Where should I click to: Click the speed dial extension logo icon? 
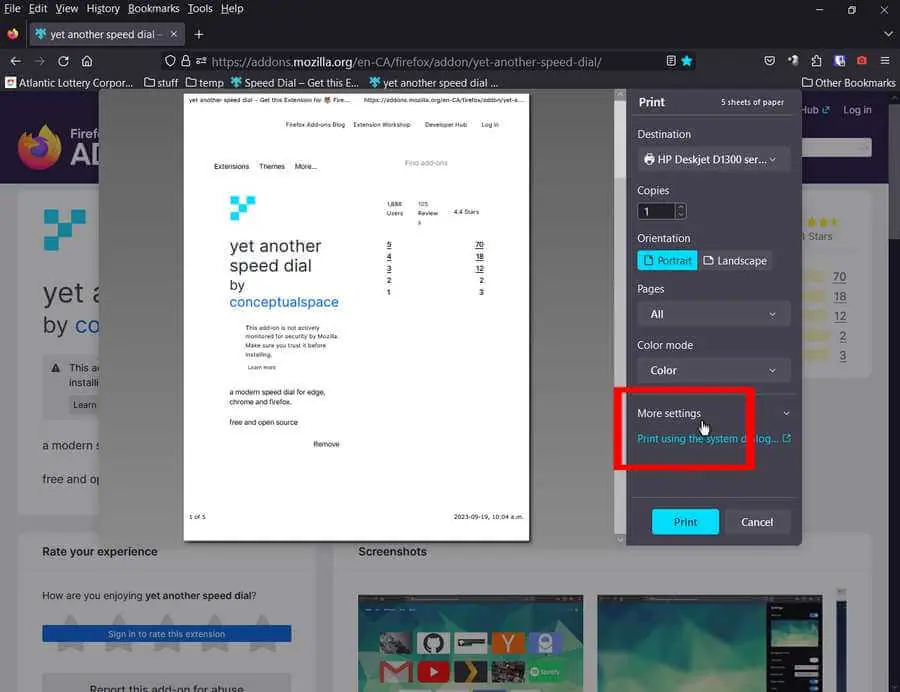click(x=65, y=230)
